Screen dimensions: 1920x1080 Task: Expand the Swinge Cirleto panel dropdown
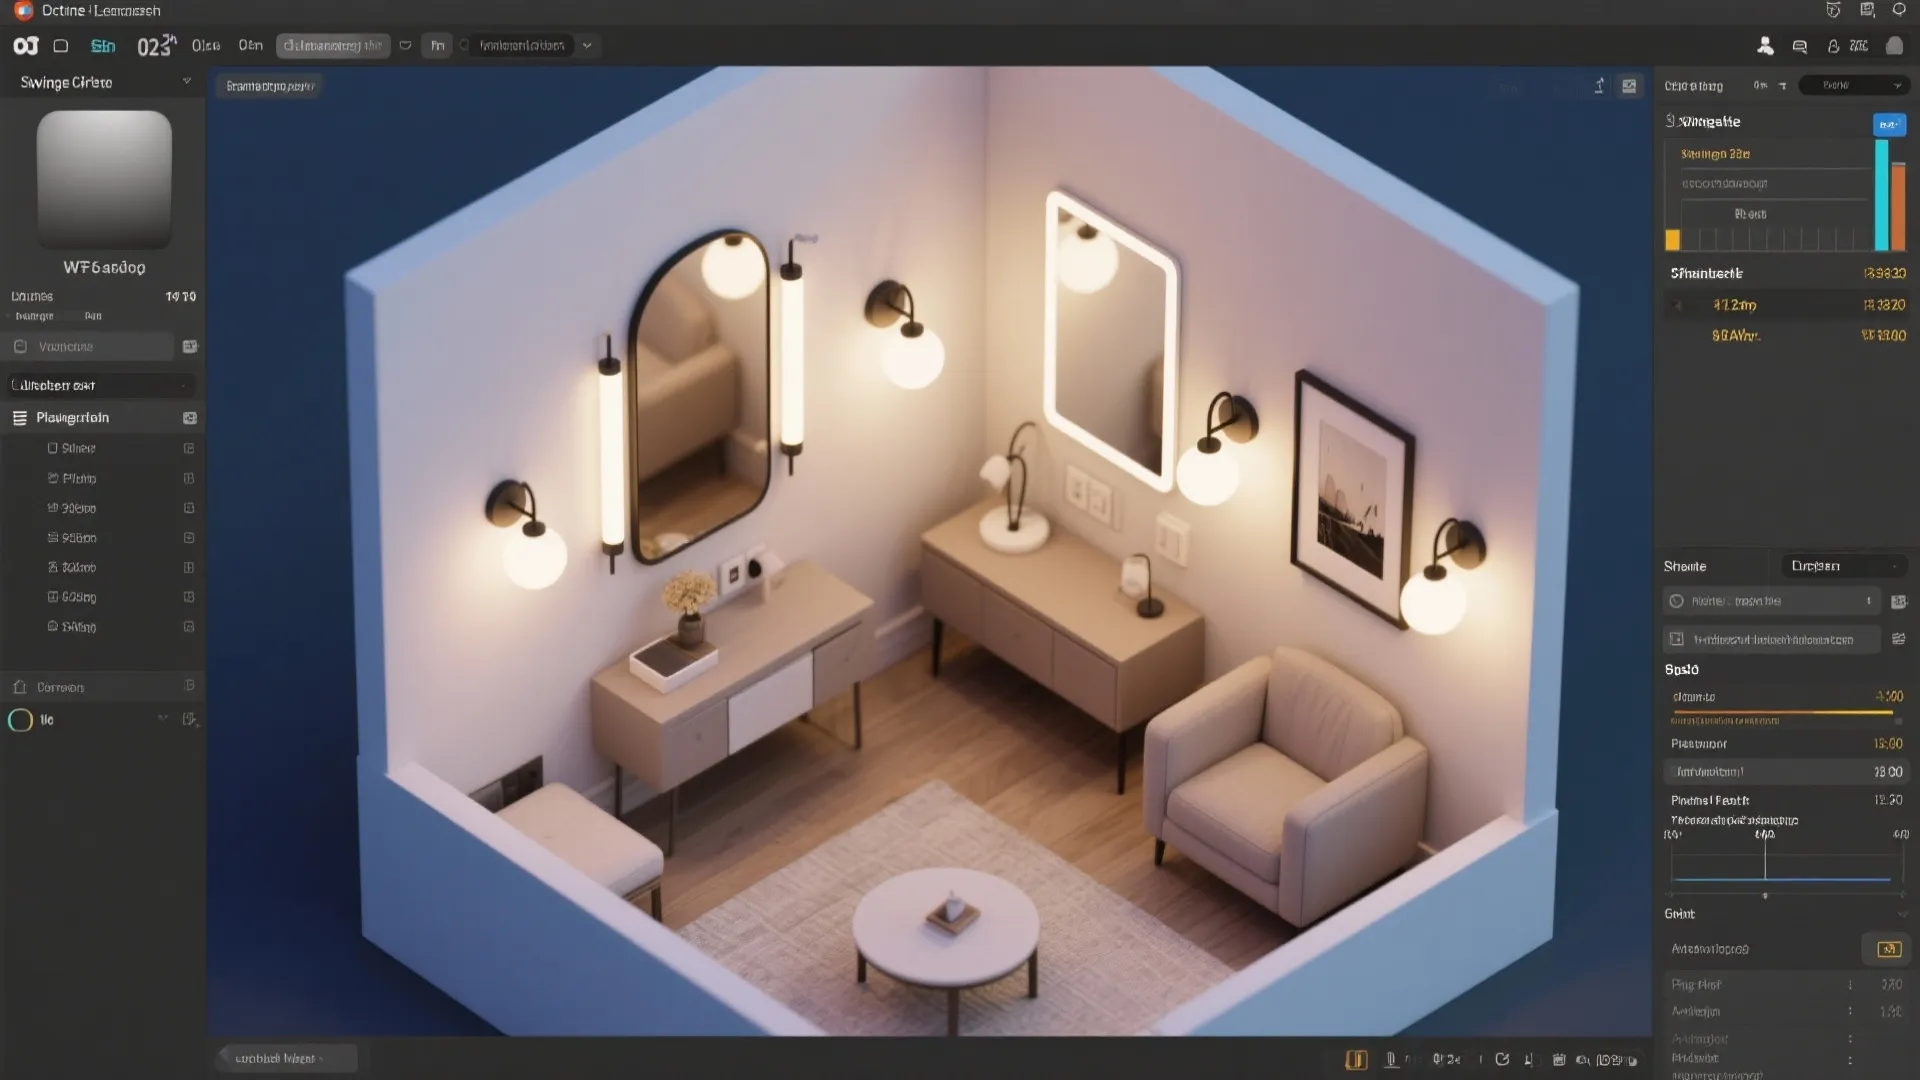click(x=186, y=82)
